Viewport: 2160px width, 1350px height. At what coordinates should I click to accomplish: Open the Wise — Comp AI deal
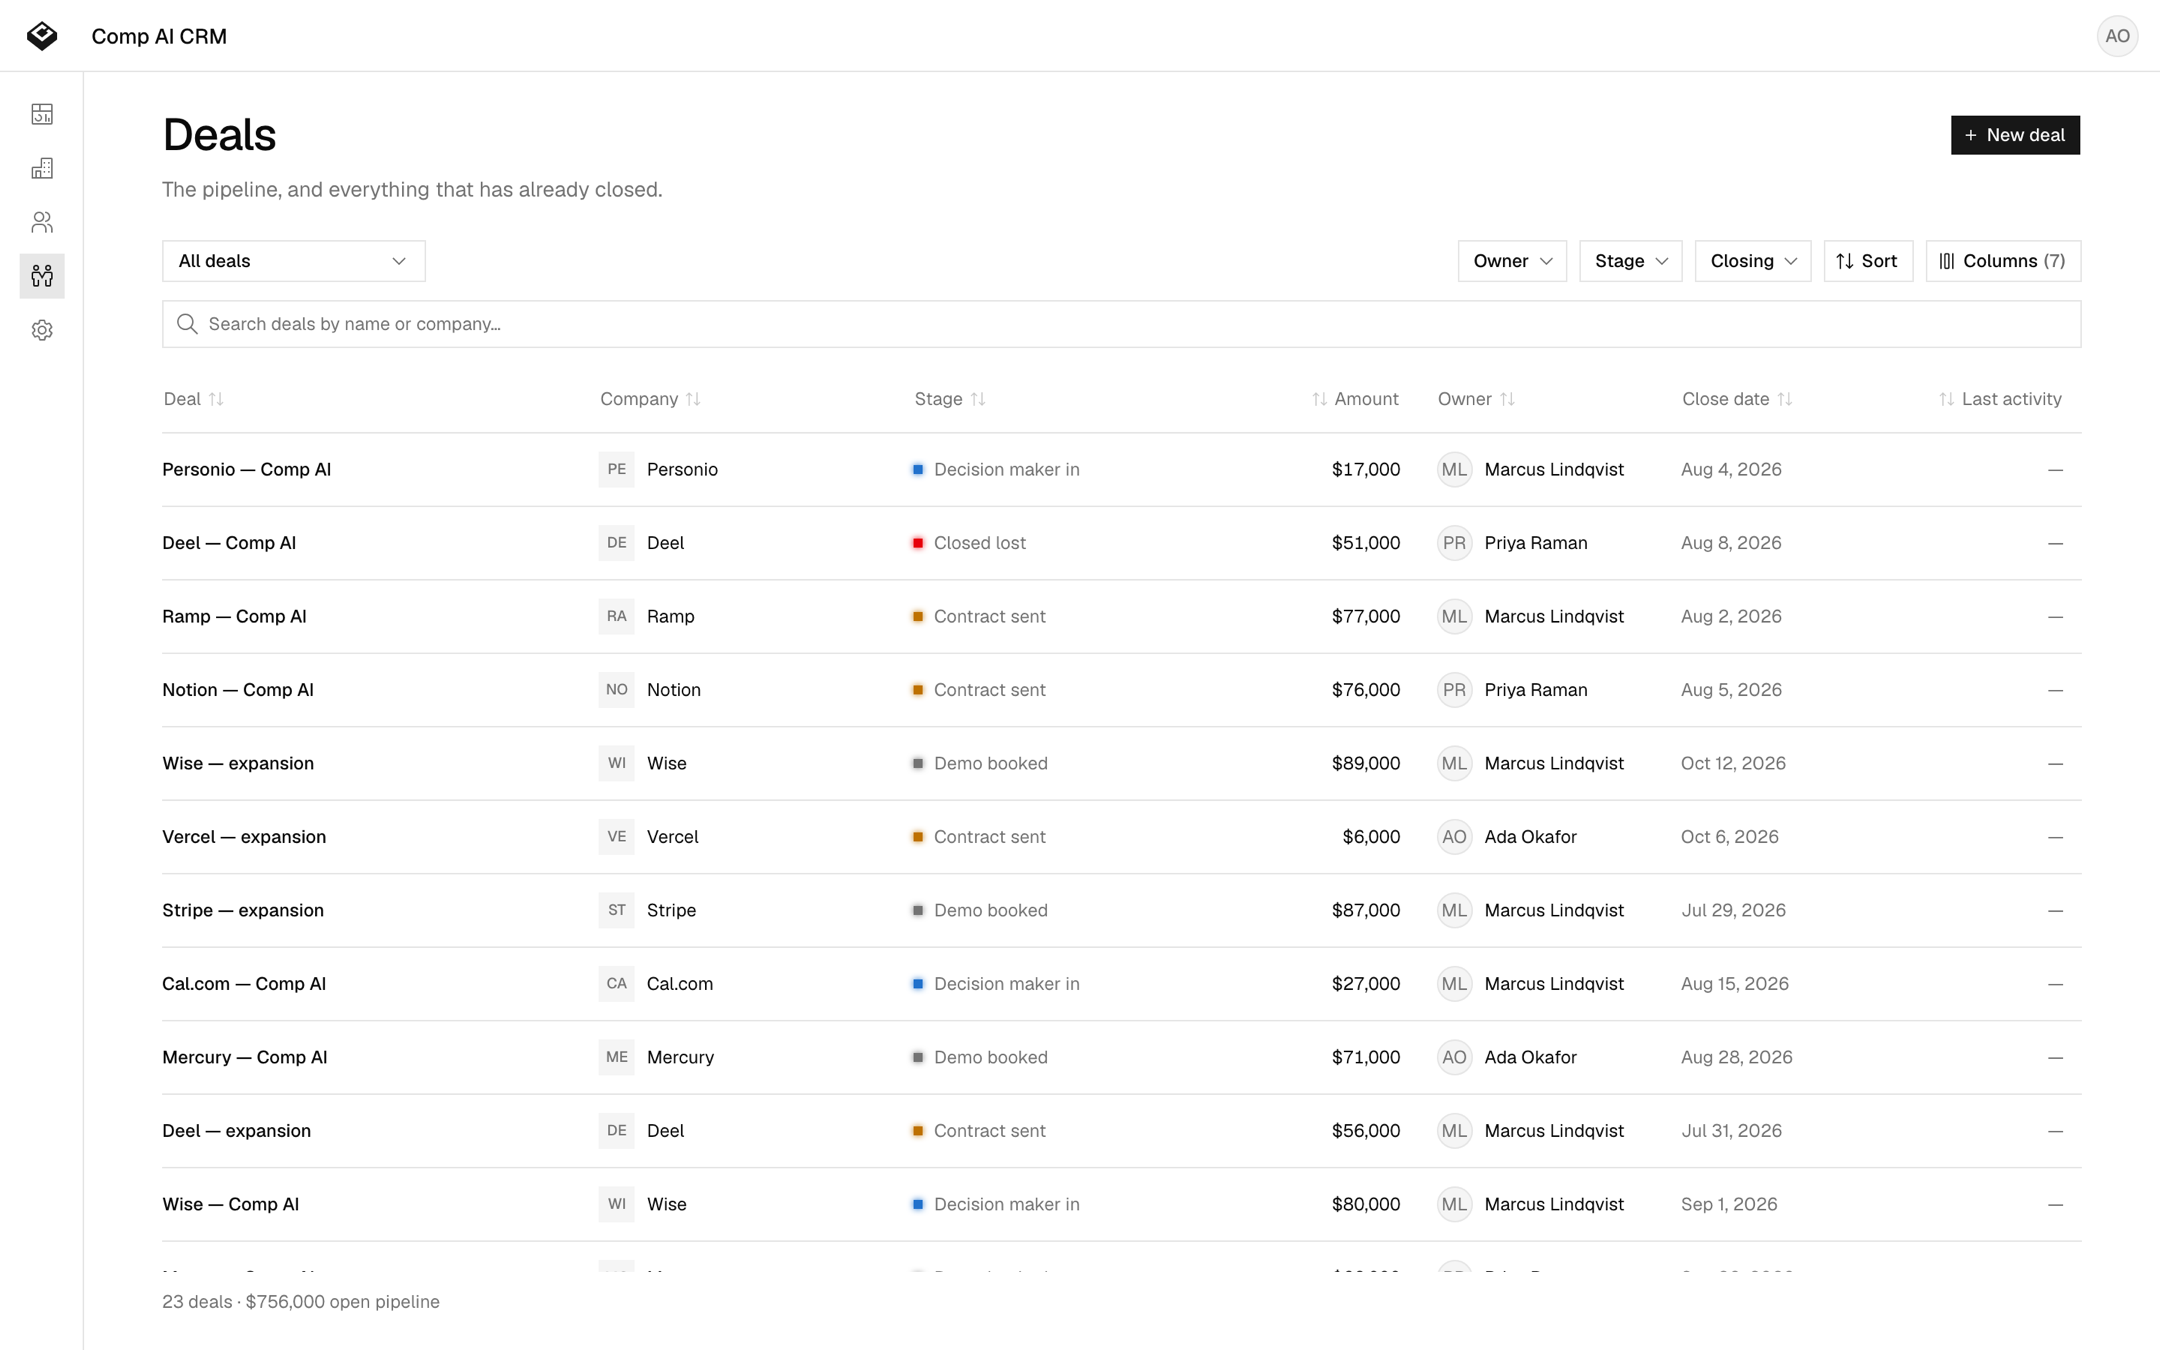[x=231, y=1204]
